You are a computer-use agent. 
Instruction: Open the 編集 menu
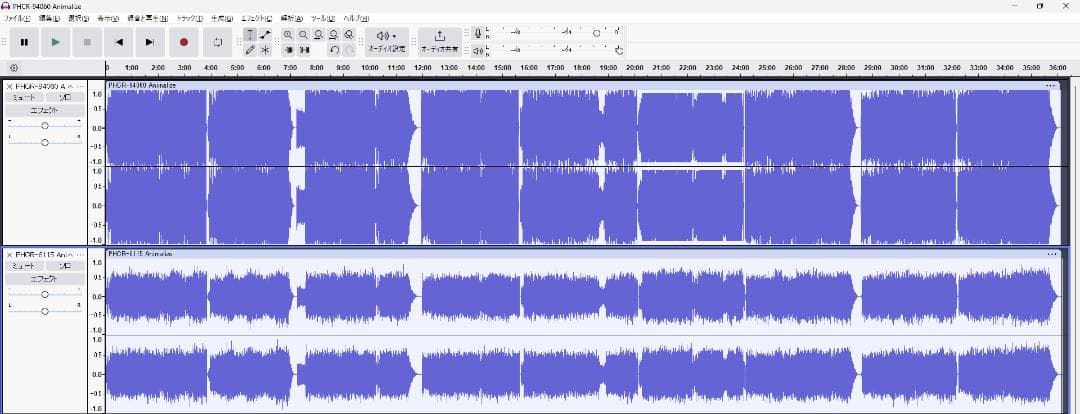49,18
